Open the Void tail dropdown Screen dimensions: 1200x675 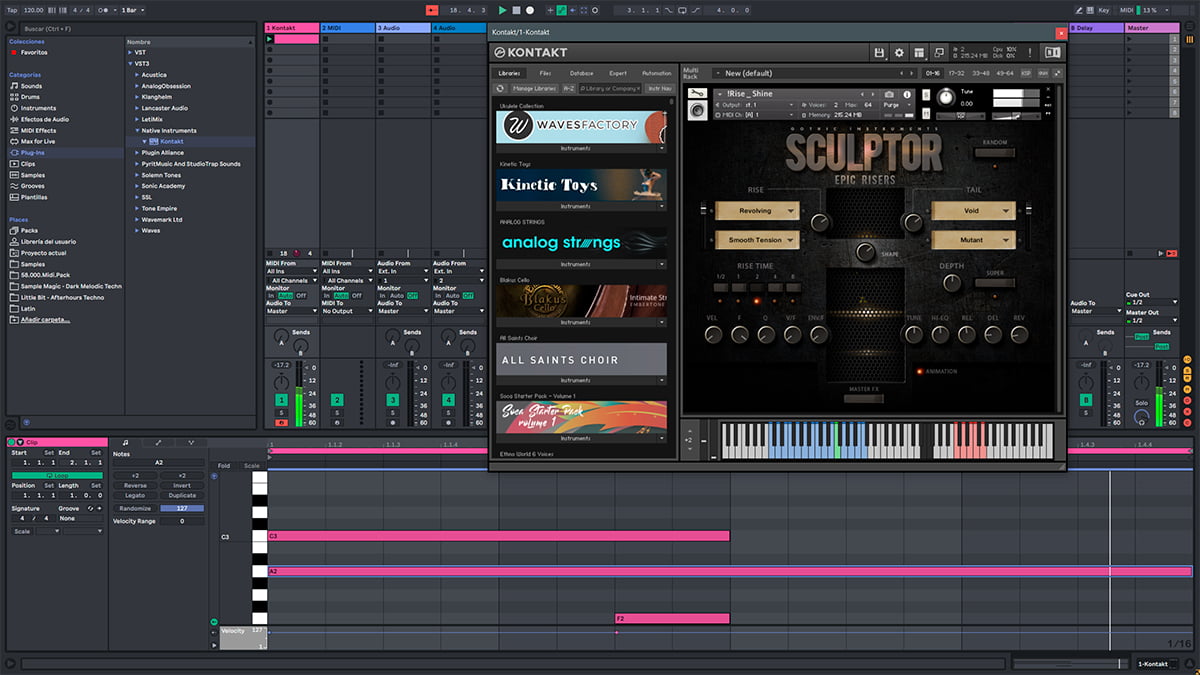pyautogui.click(x=973, y=211)
